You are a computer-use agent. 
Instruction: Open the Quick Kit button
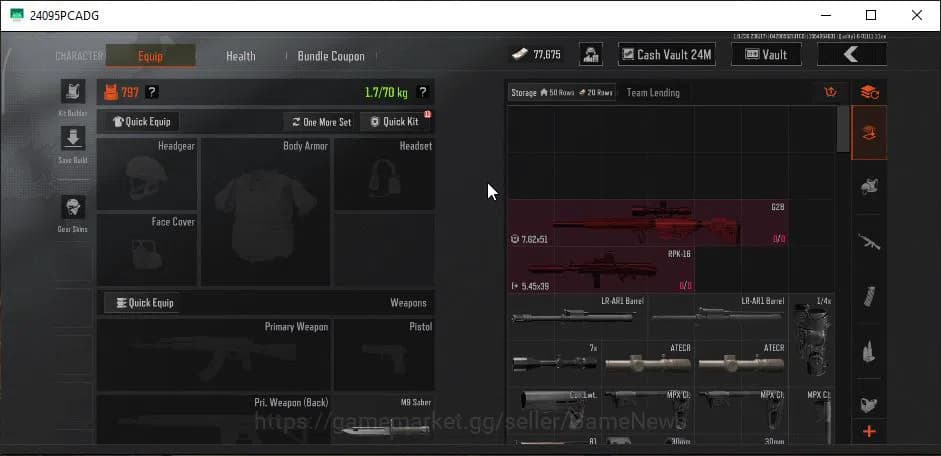click(395, 122)
